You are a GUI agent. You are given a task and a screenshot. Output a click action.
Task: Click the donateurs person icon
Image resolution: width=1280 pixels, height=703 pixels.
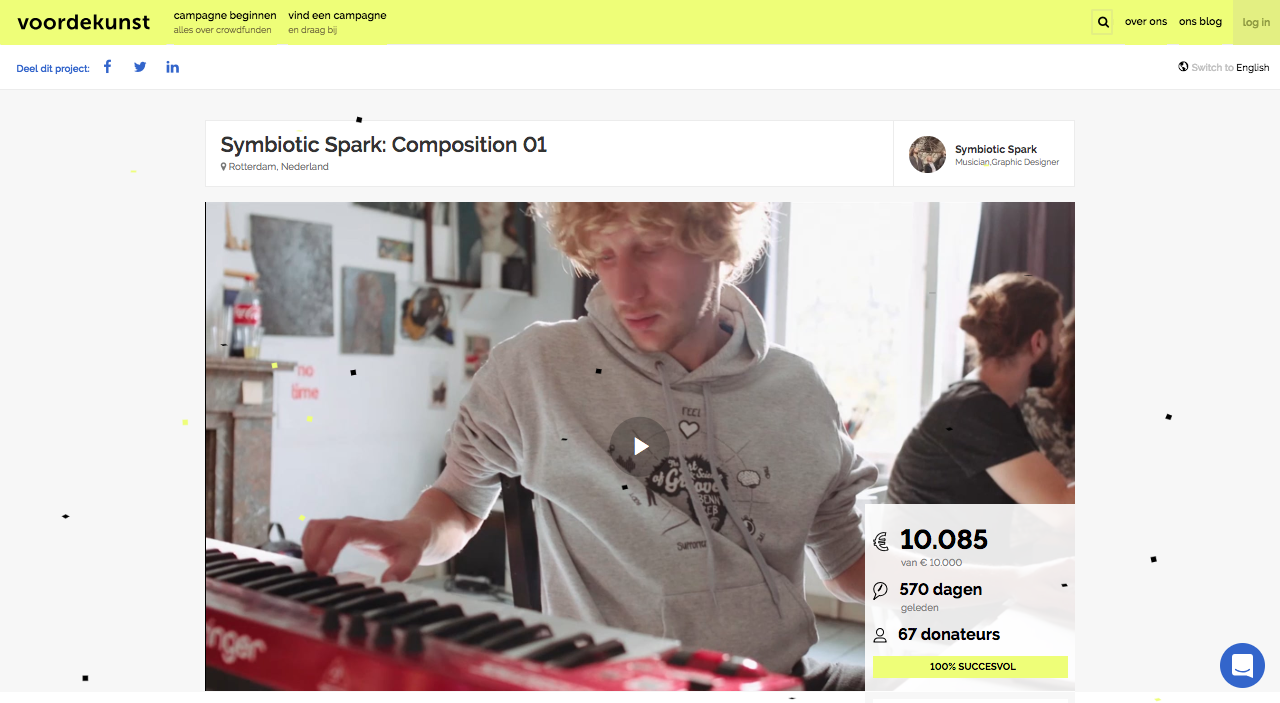pyautogui.click(x=880, y=635)
